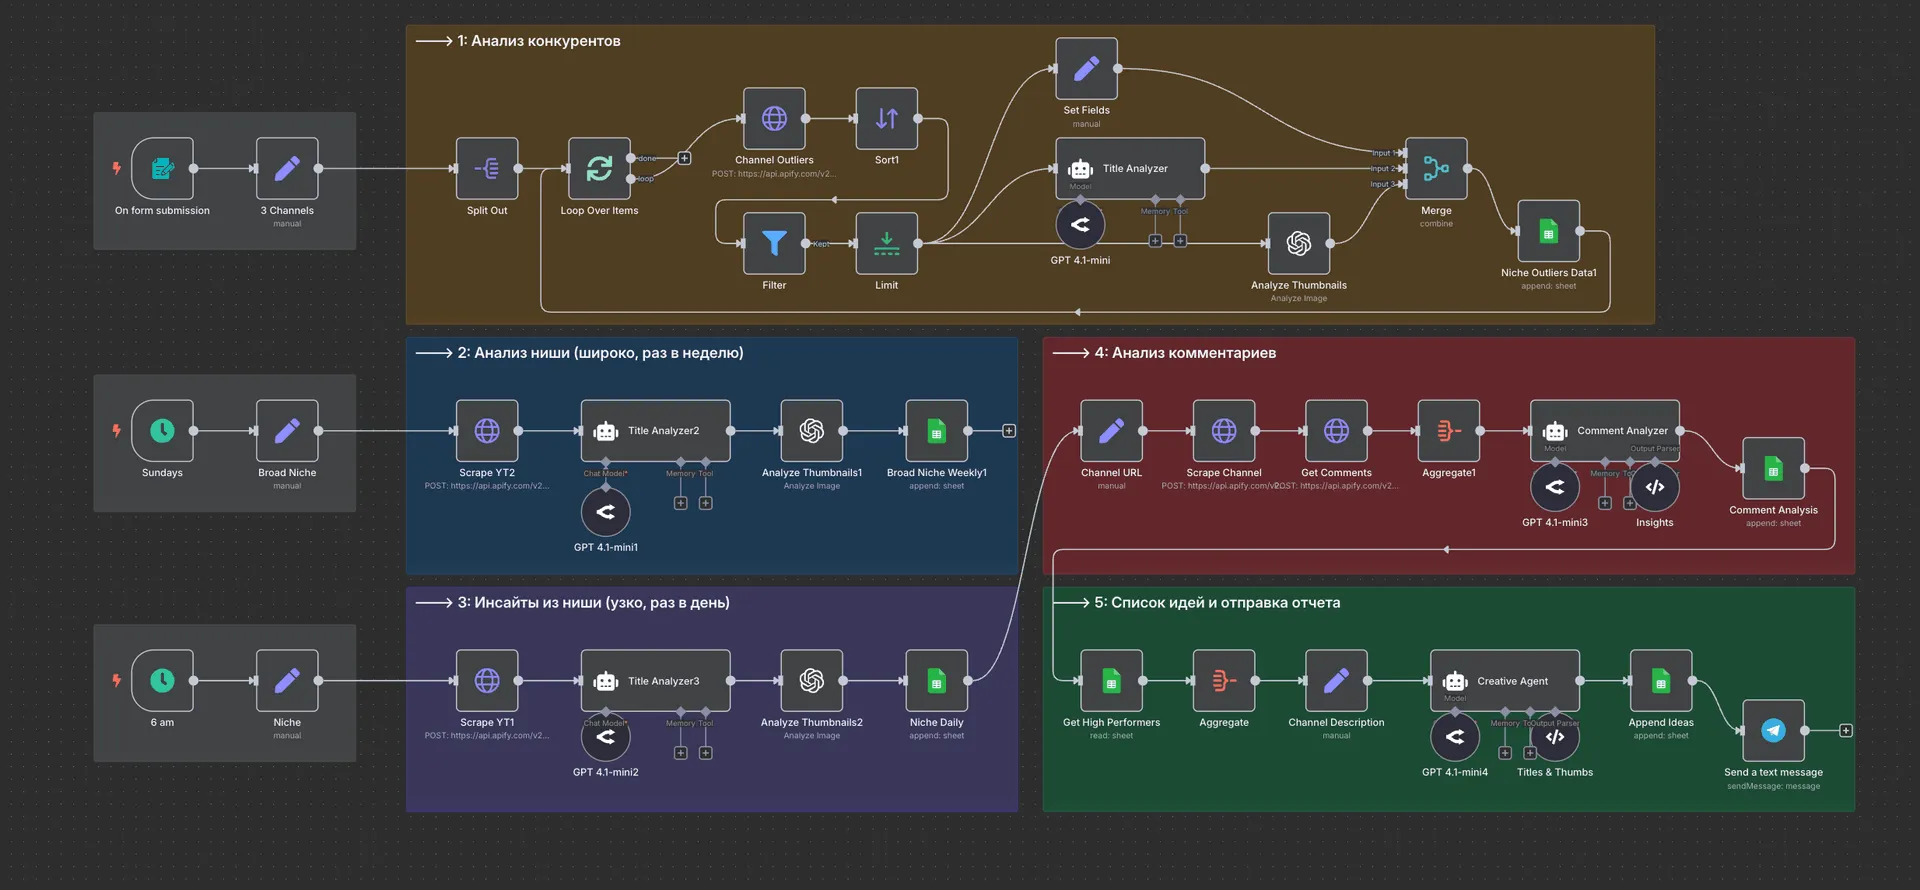
Task: Open the Limit node
Action: [886, 243]
